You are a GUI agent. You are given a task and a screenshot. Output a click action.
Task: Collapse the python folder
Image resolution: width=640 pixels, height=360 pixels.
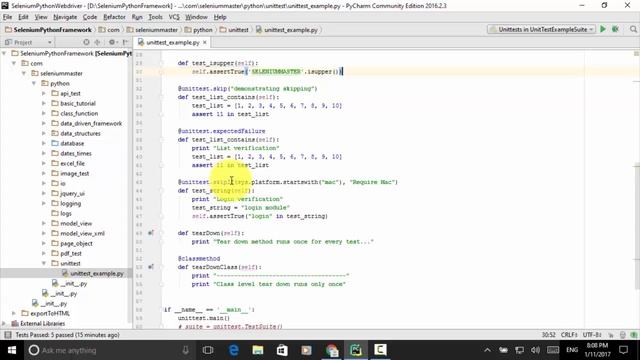coord(34,83)
